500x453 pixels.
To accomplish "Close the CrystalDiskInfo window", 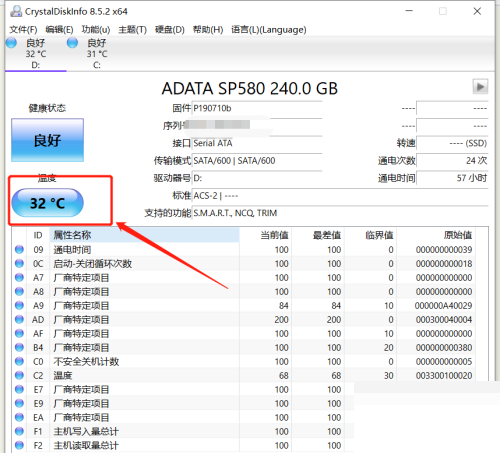I will coord(477,11).
